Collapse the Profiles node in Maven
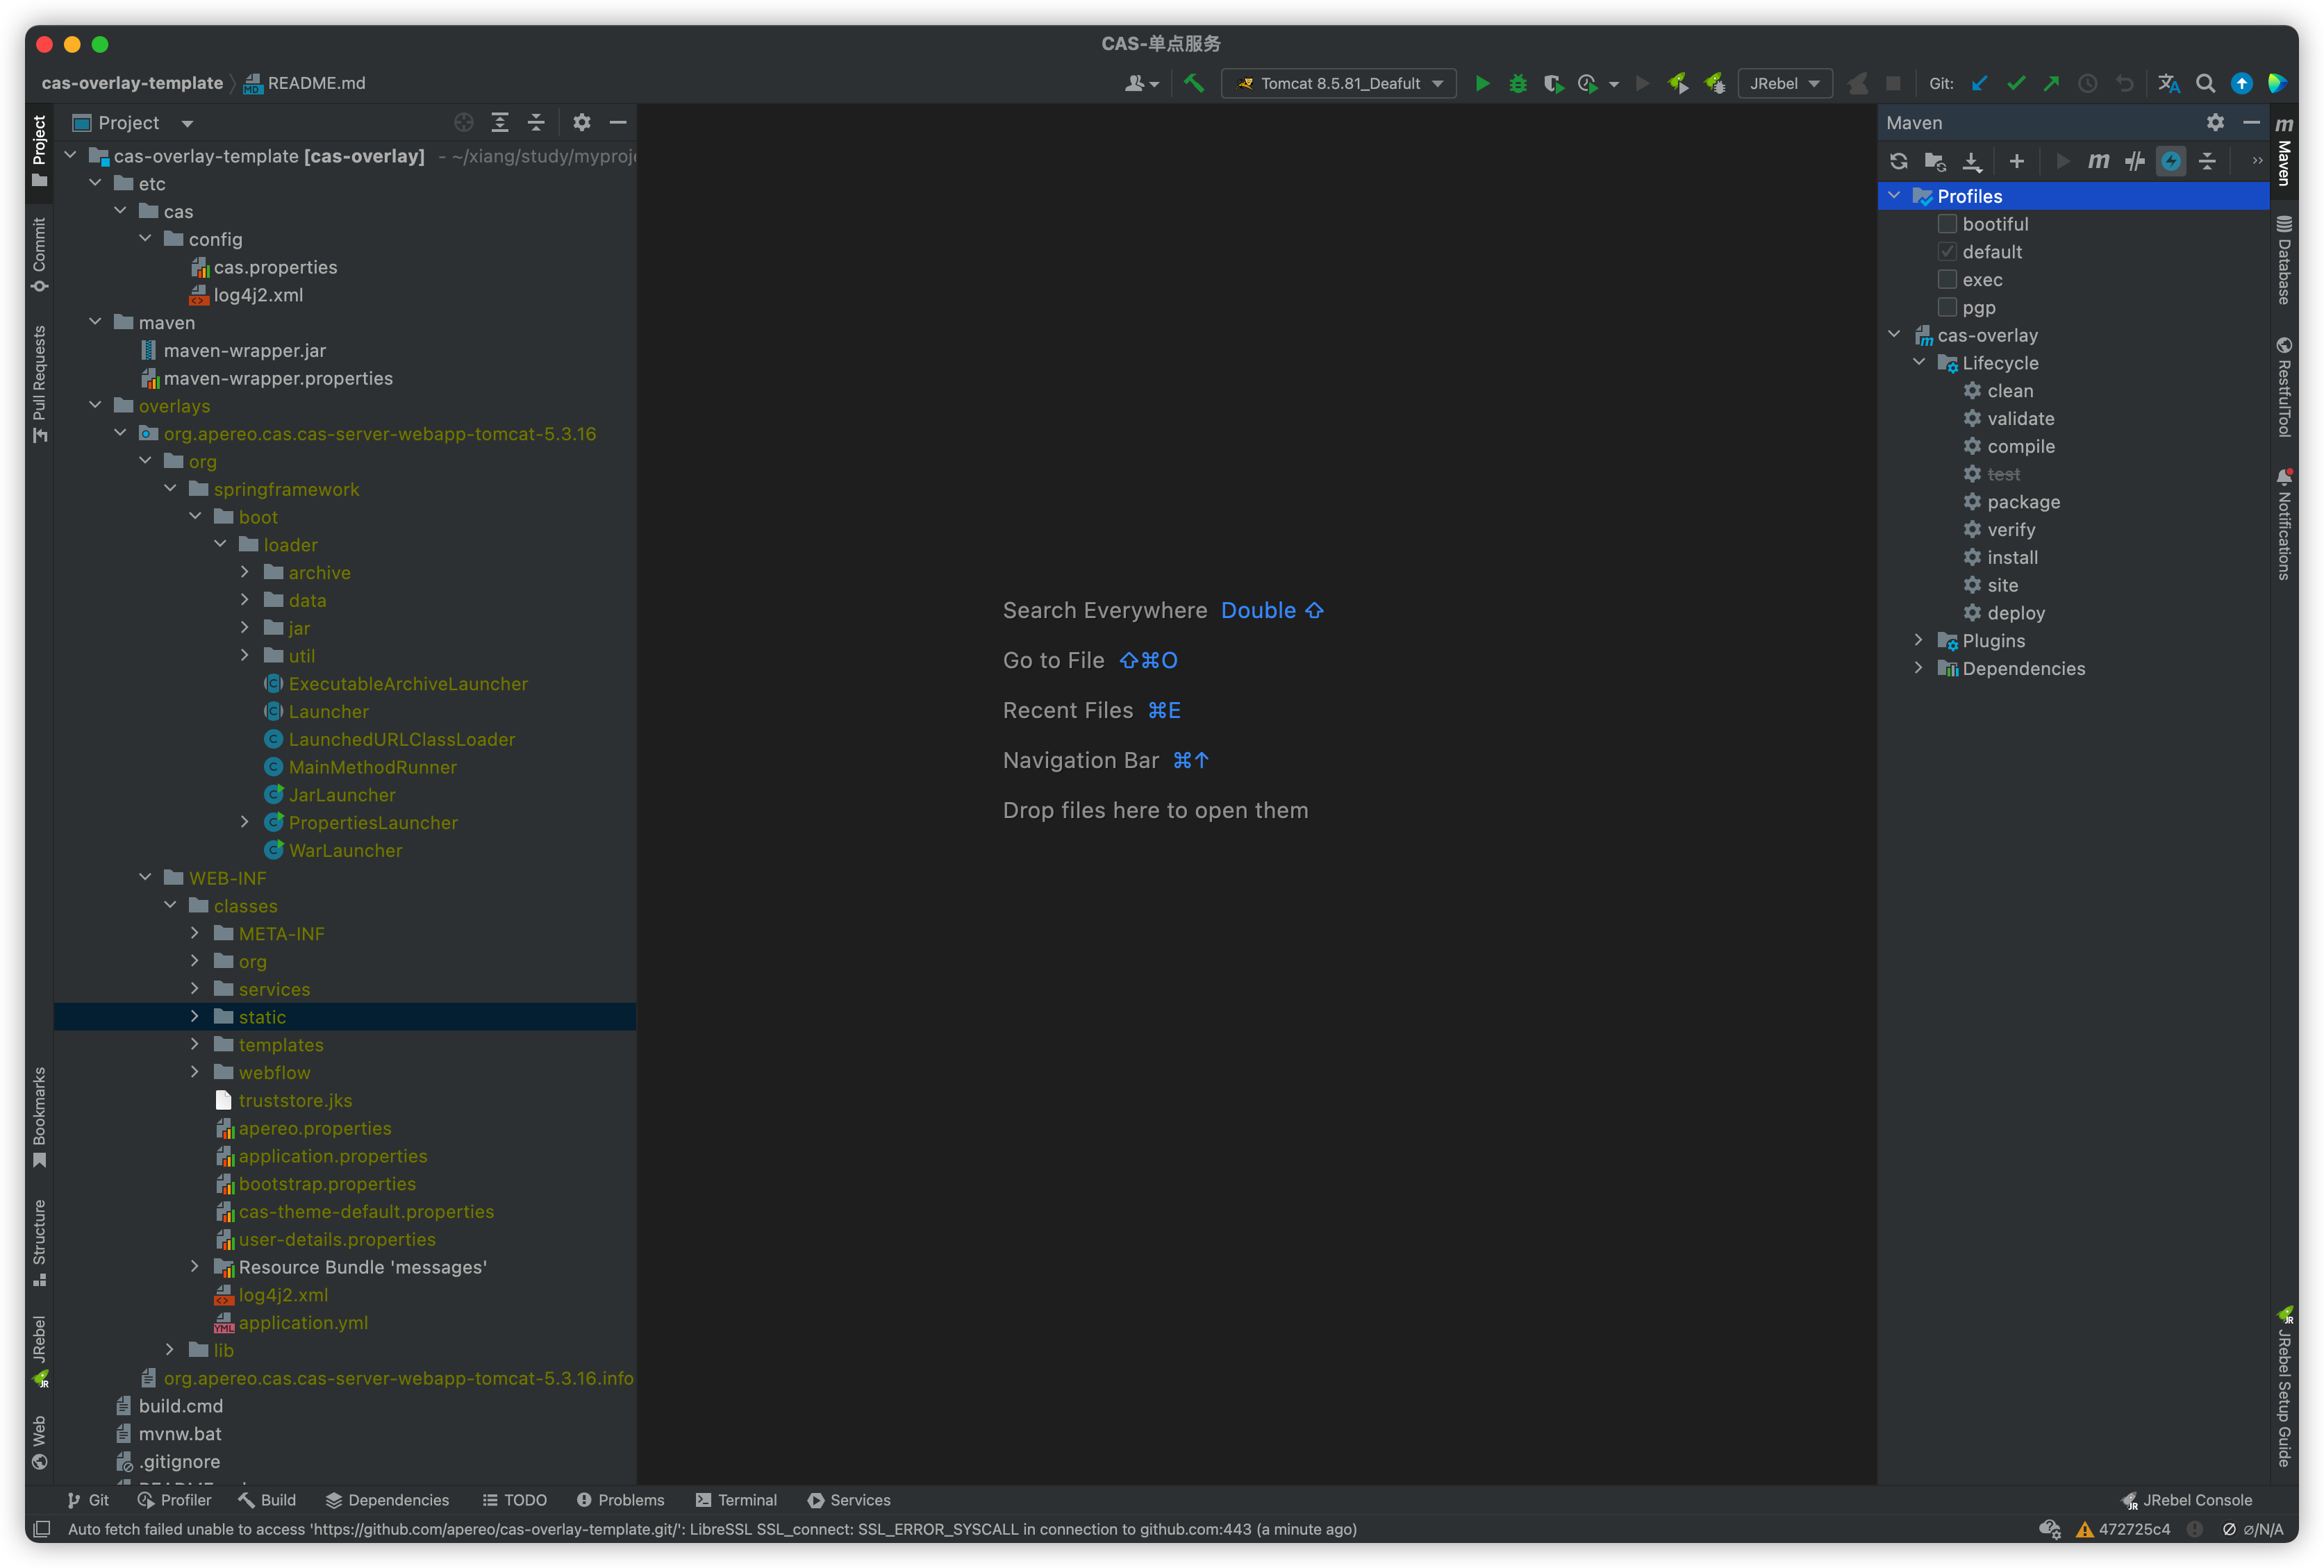 1894,195
